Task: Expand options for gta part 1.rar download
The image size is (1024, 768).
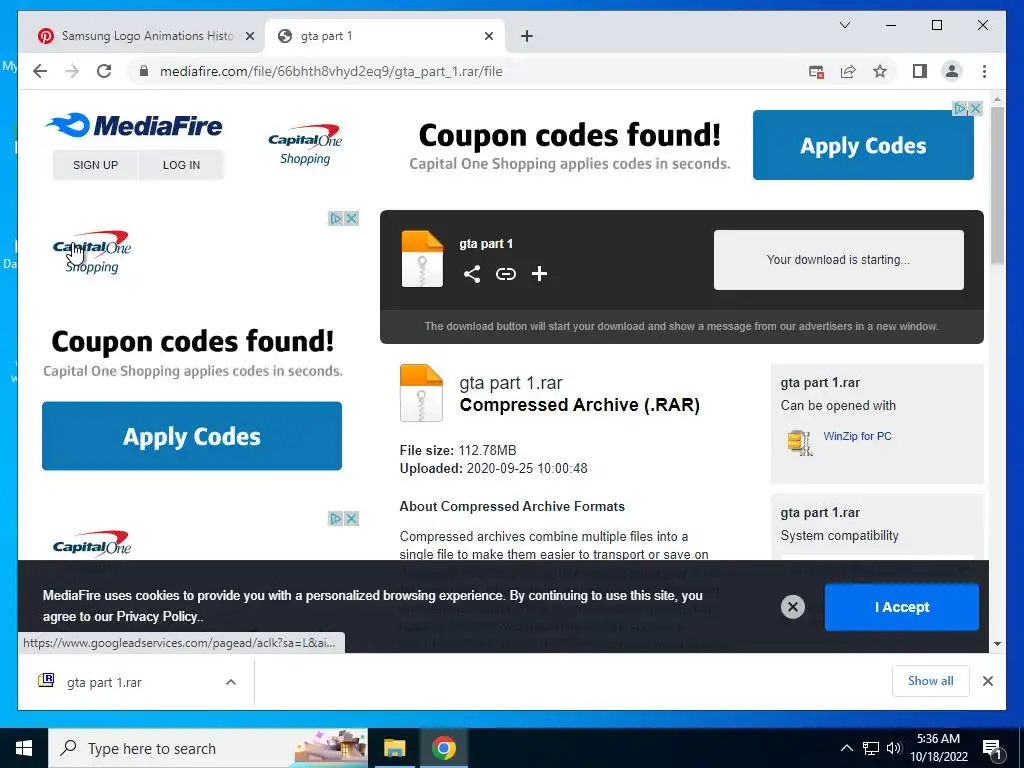Action: pos(231,682)
